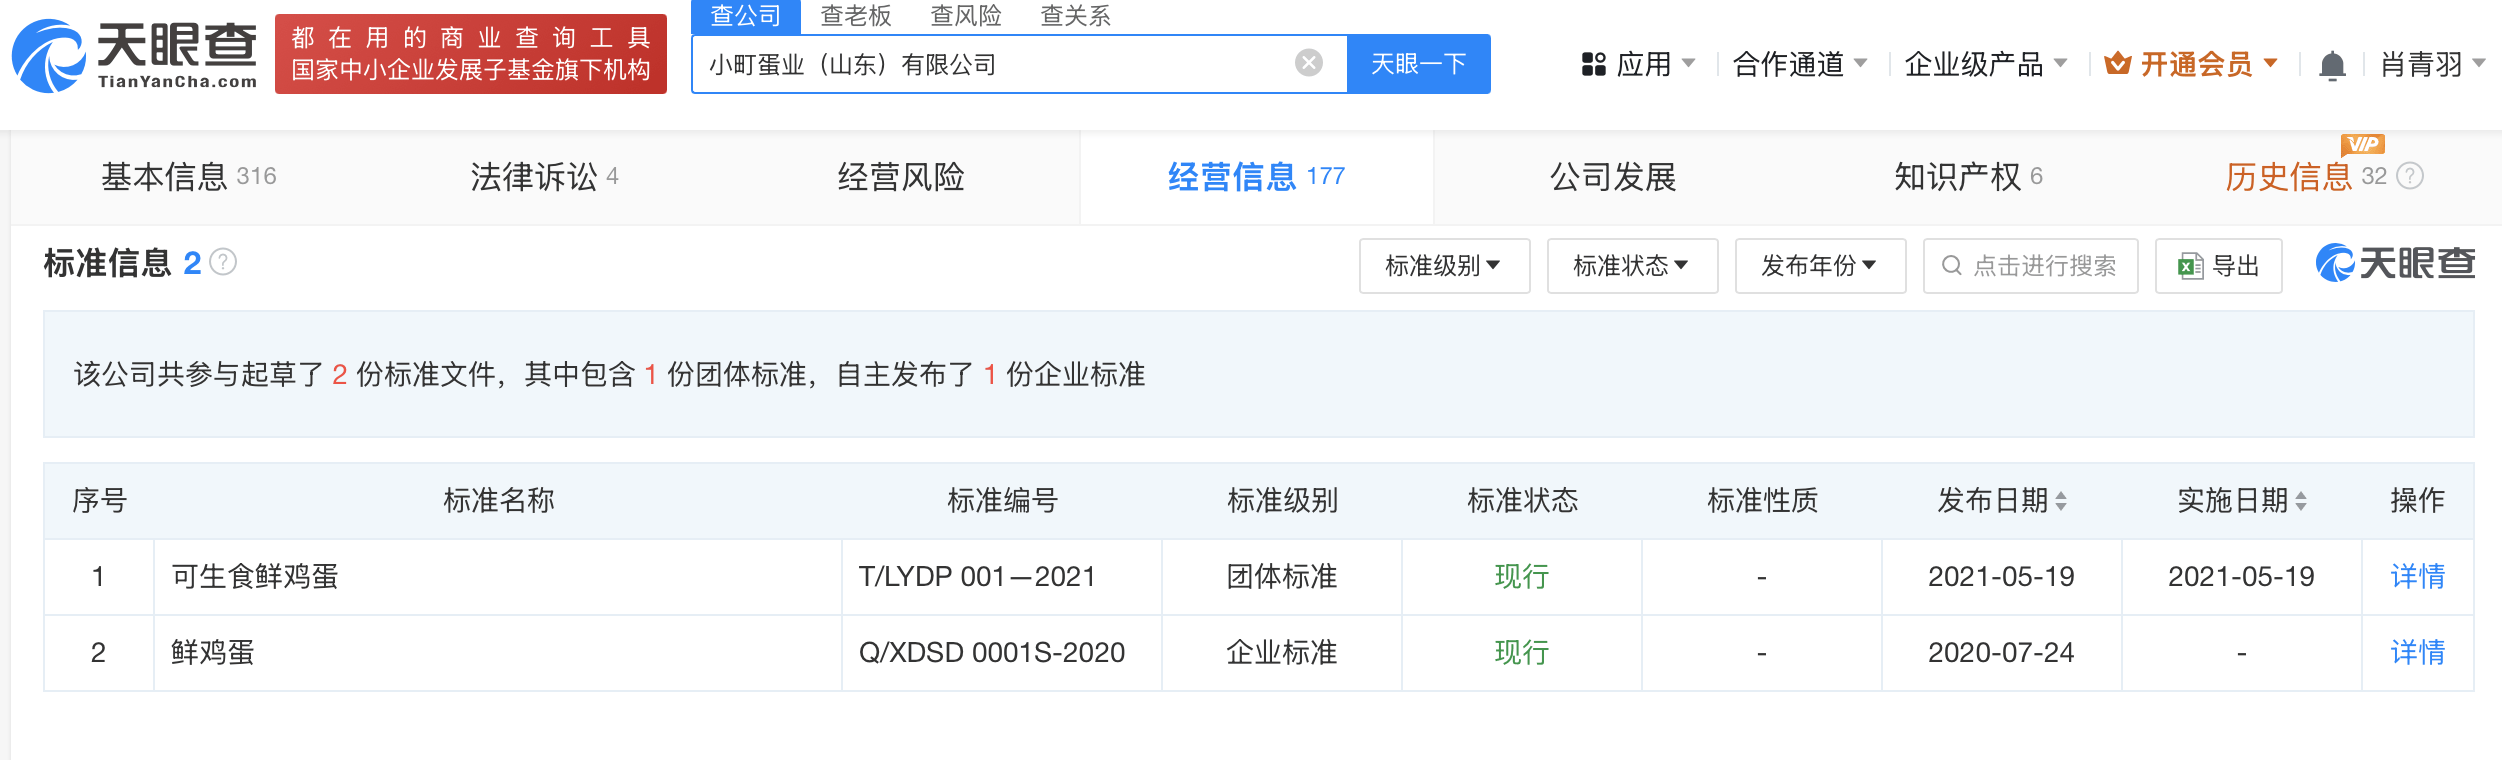Click the 标准编号 column header

(1003, 501)
